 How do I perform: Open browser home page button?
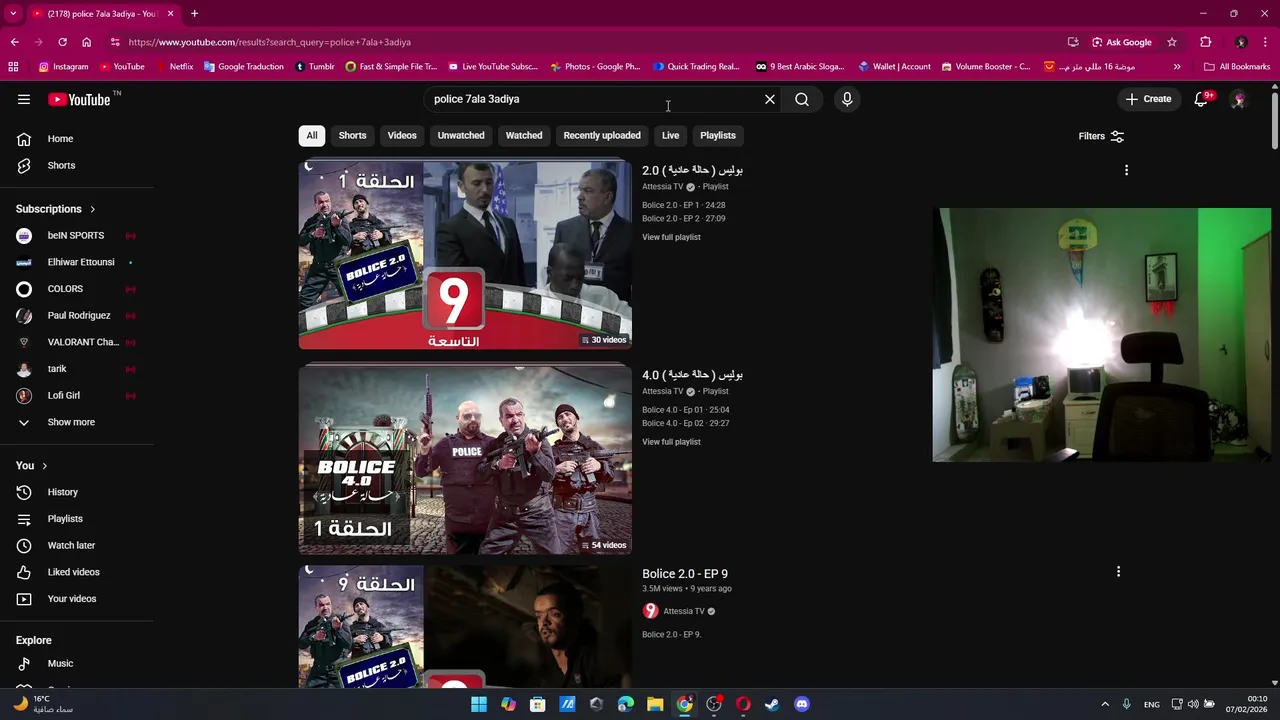(x=86, y=42)
